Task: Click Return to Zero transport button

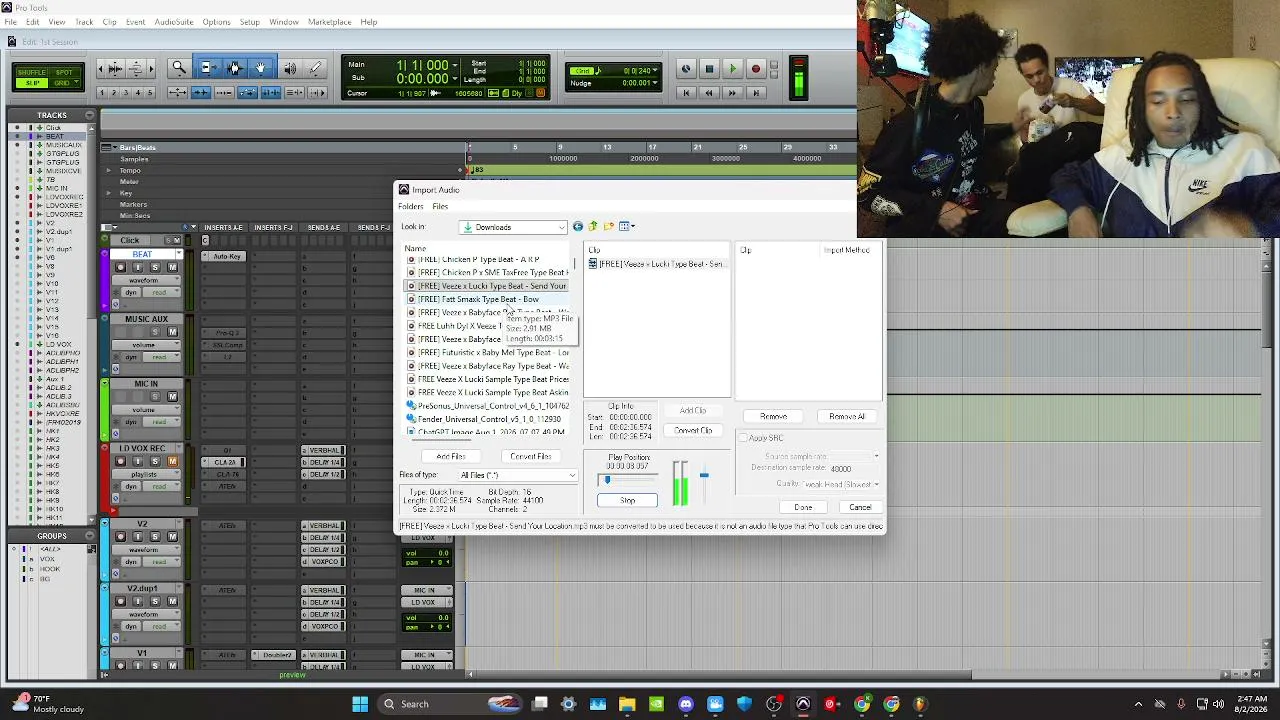Action: coord(686,93)
